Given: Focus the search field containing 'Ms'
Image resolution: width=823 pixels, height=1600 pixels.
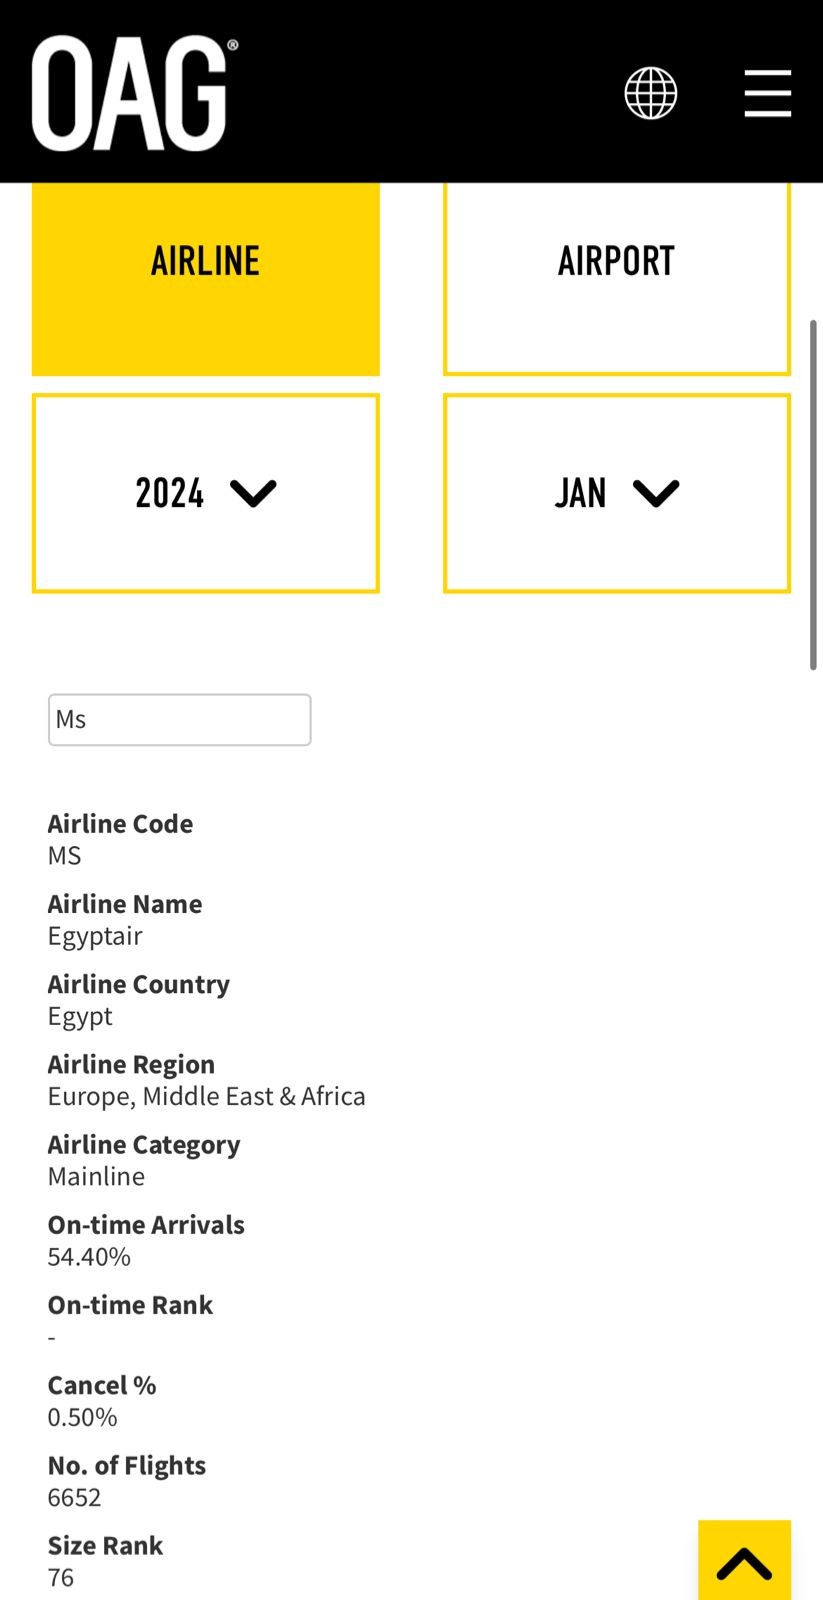Looking at the screenshot, I should 179,720.
